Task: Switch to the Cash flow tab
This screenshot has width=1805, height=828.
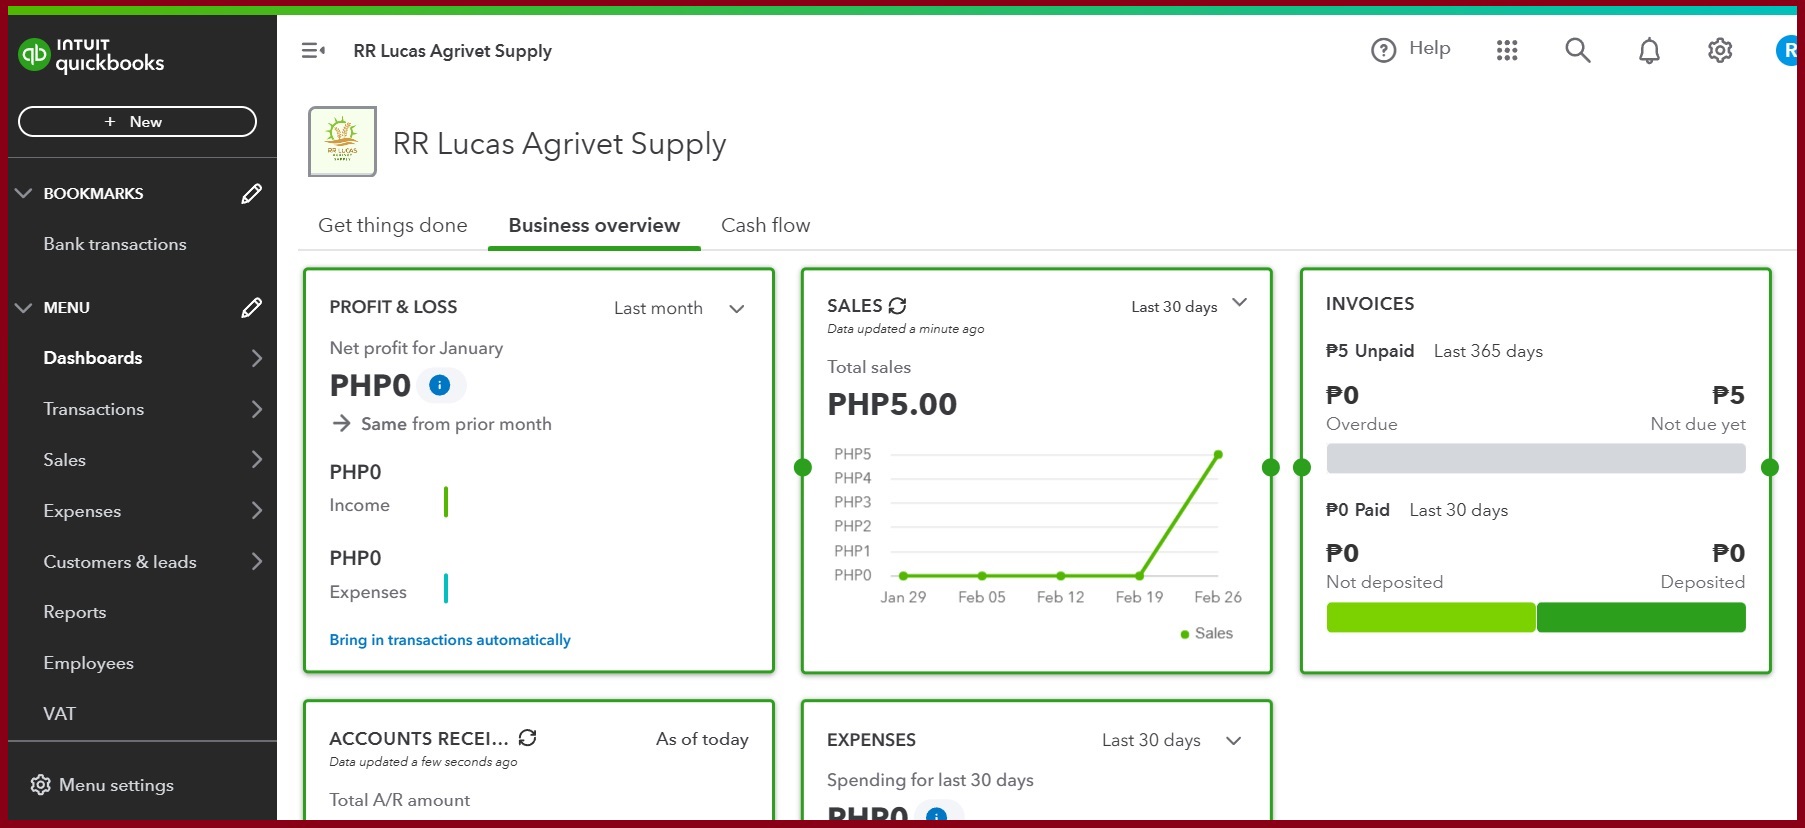Action: coord(765,225)
